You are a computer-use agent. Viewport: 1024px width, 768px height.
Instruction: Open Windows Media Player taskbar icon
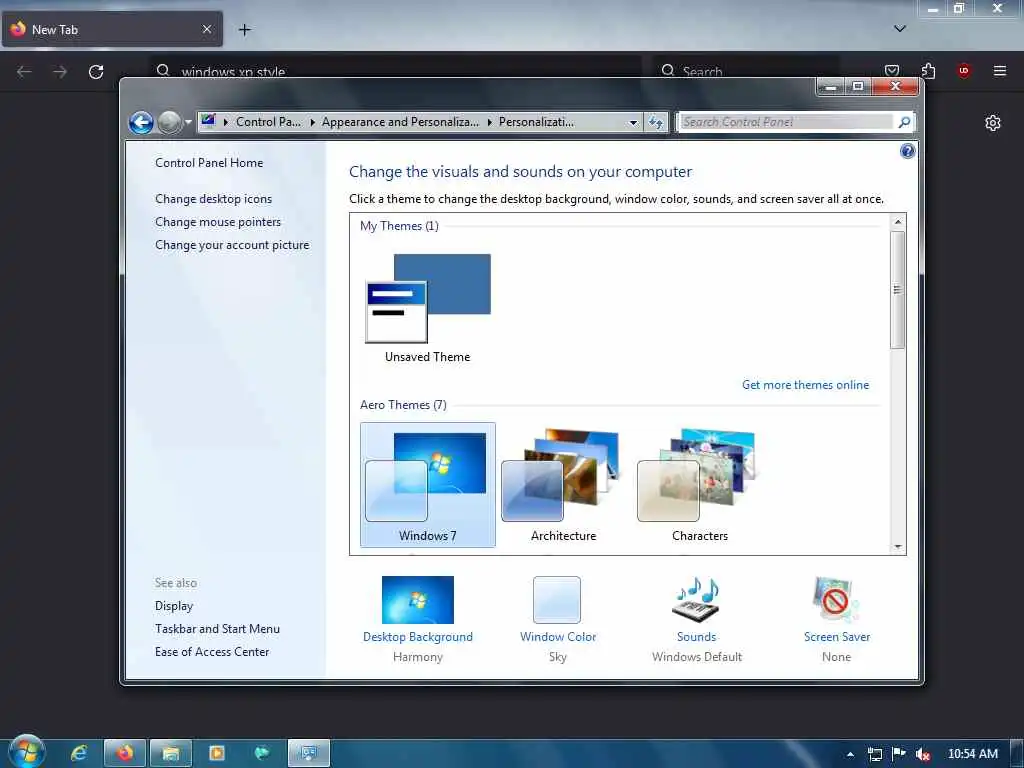216,754
